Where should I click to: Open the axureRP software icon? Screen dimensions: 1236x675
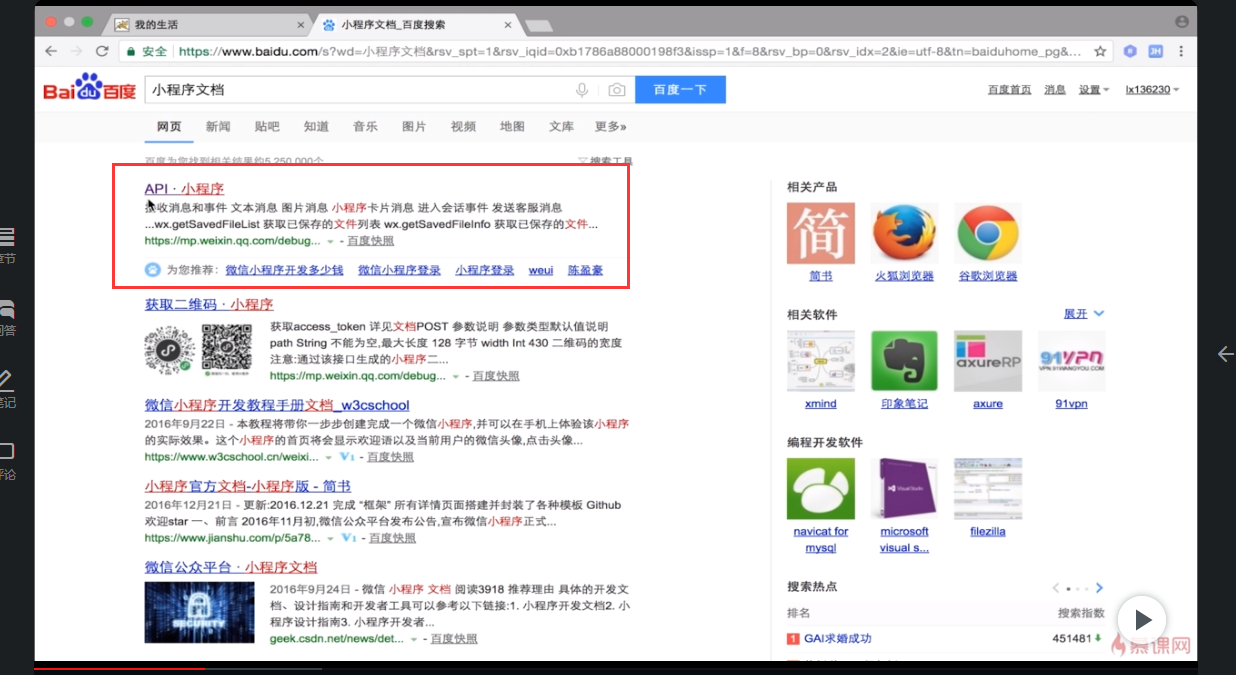click(x=988, y=361)
